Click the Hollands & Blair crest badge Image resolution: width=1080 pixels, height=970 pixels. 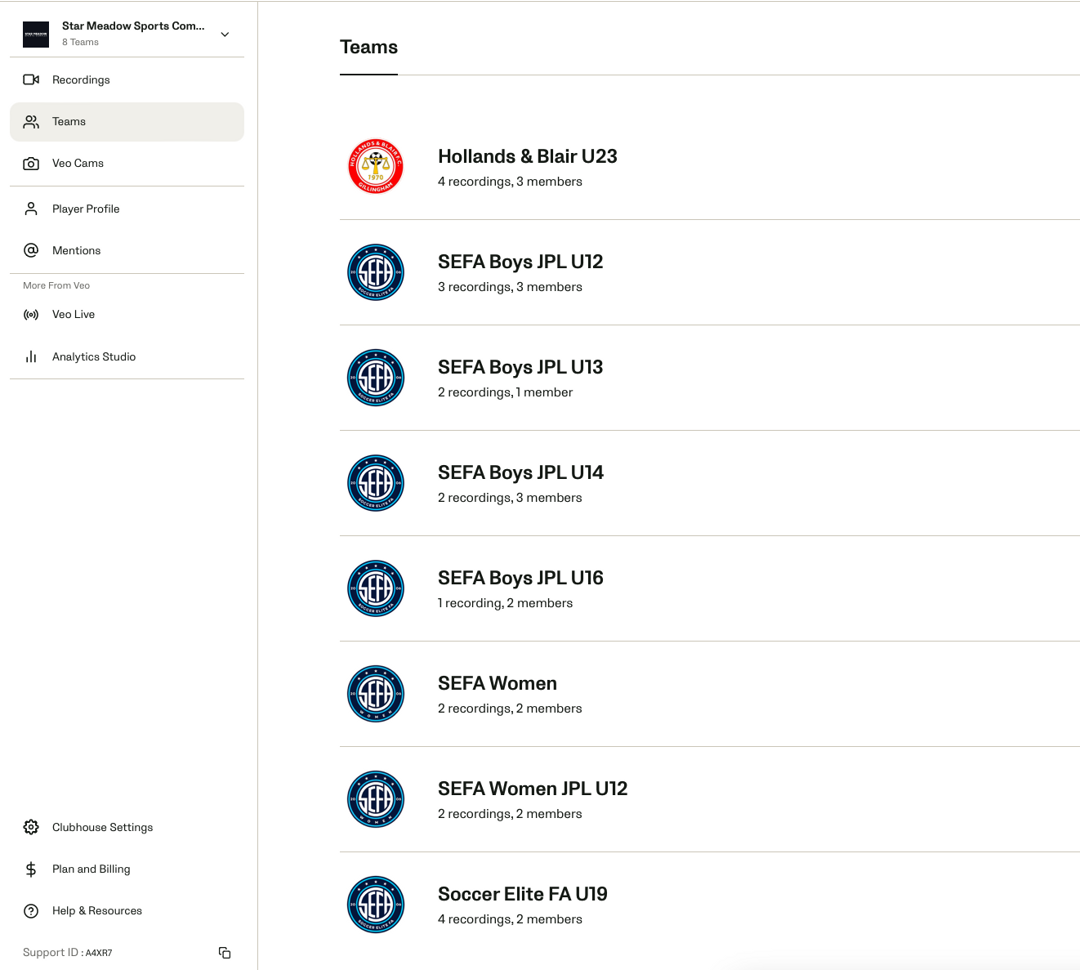[x=375, y=166]
